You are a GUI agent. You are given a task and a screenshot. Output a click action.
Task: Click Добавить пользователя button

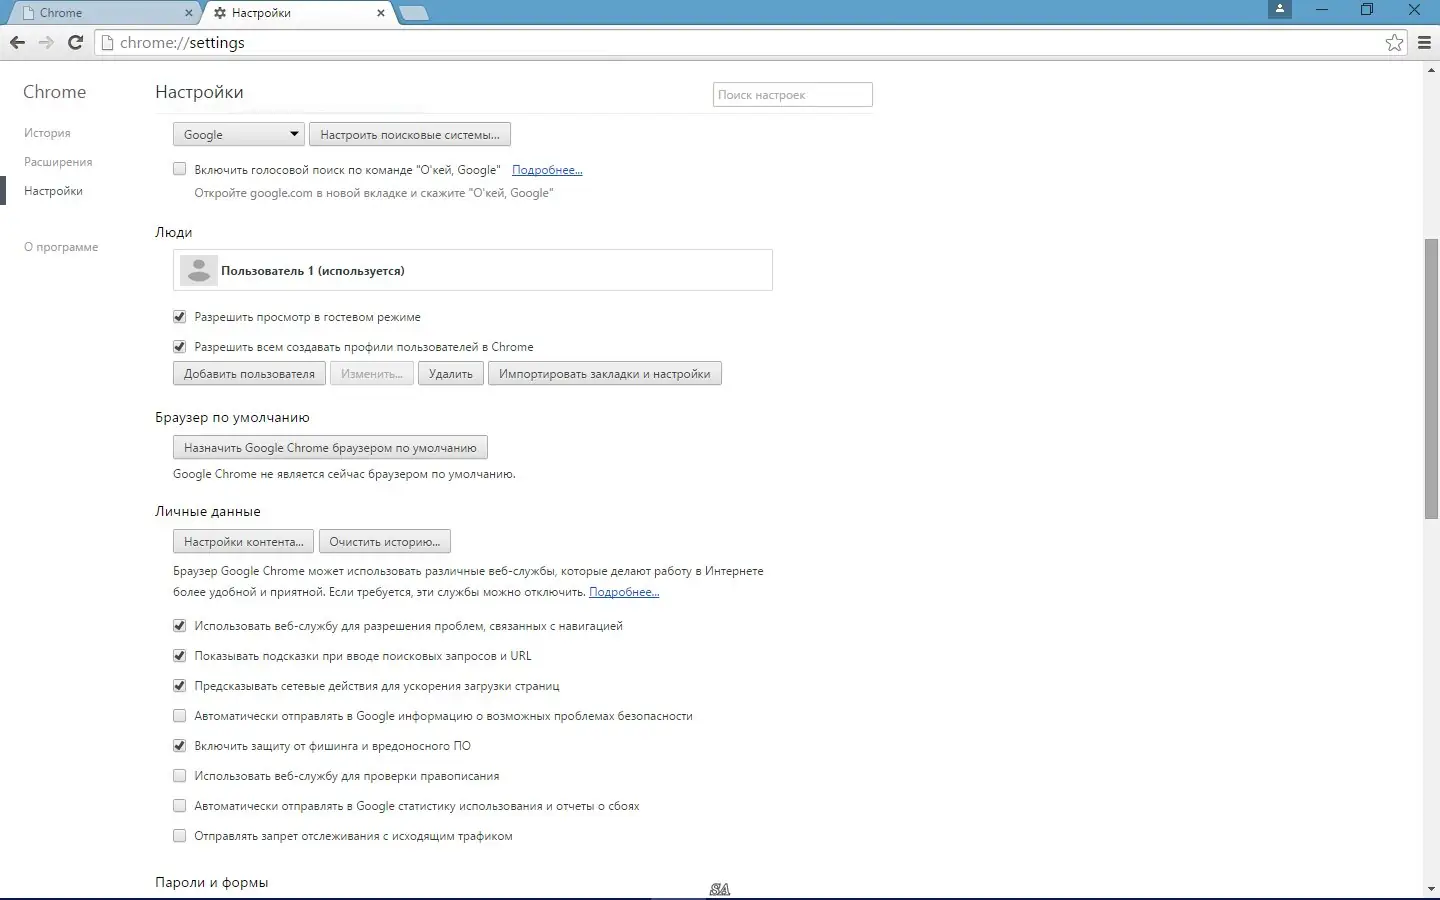click(x=249, y=374)
